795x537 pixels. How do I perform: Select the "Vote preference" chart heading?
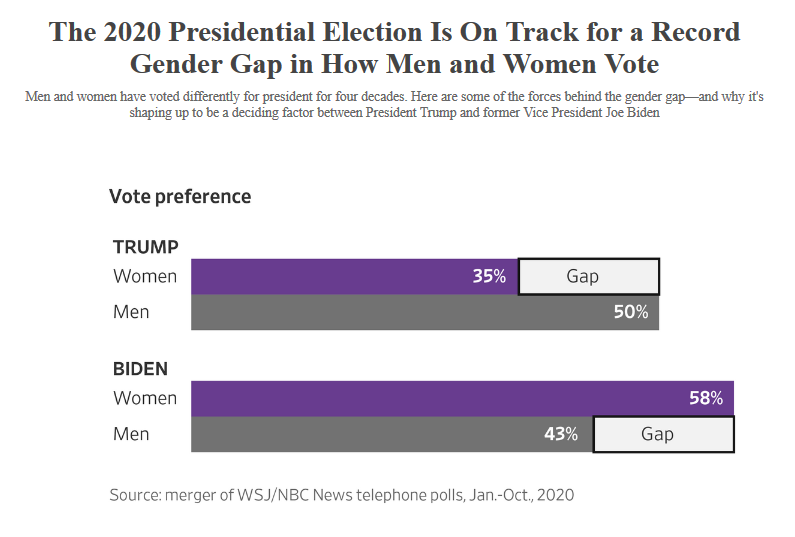click(180, 196)
